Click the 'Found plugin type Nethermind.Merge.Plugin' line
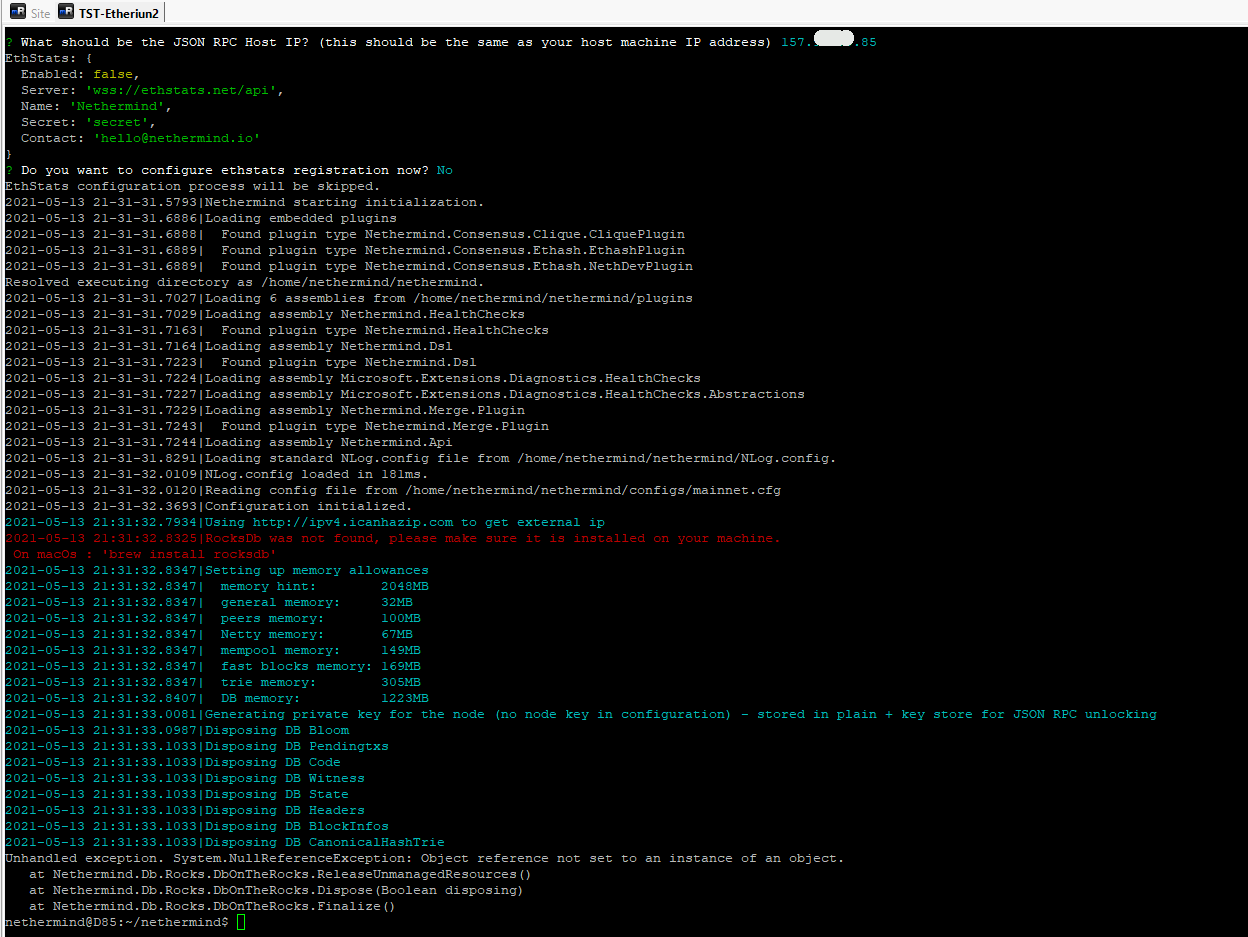This screenshot has width=1248, height=937. coord(277,426)
